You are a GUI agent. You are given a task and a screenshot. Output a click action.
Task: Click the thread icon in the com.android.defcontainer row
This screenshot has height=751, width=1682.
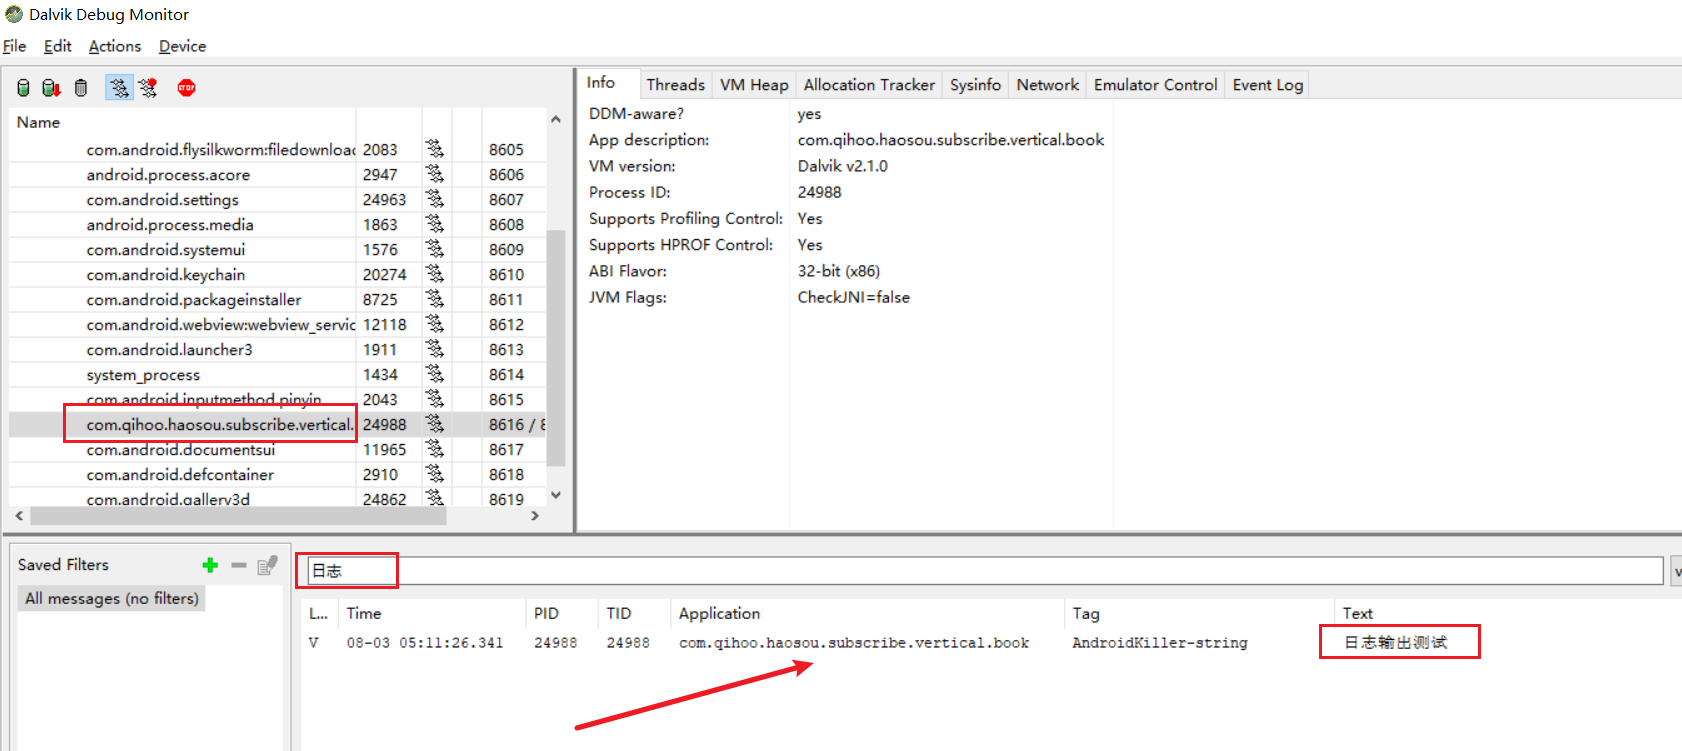[x=434, y=474]
